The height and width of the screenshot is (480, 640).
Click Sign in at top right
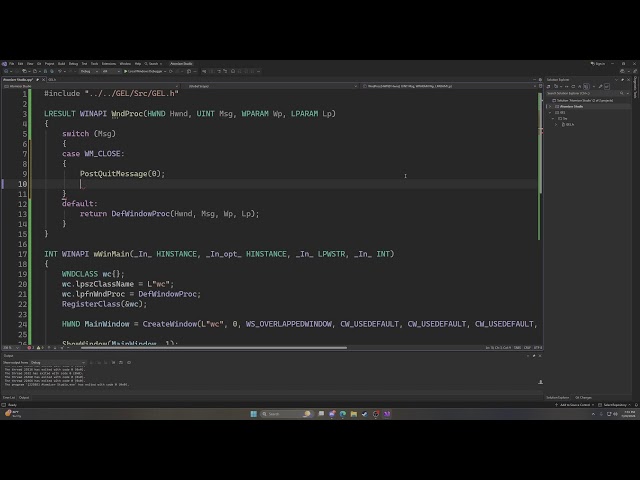click(598, 64)
